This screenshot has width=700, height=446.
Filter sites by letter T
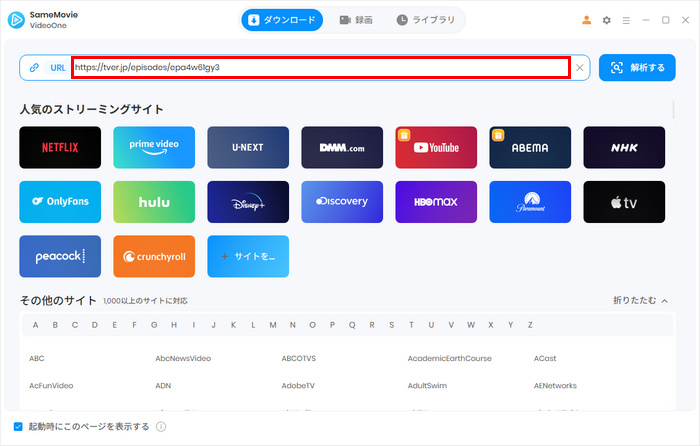(x=411, y=325)
